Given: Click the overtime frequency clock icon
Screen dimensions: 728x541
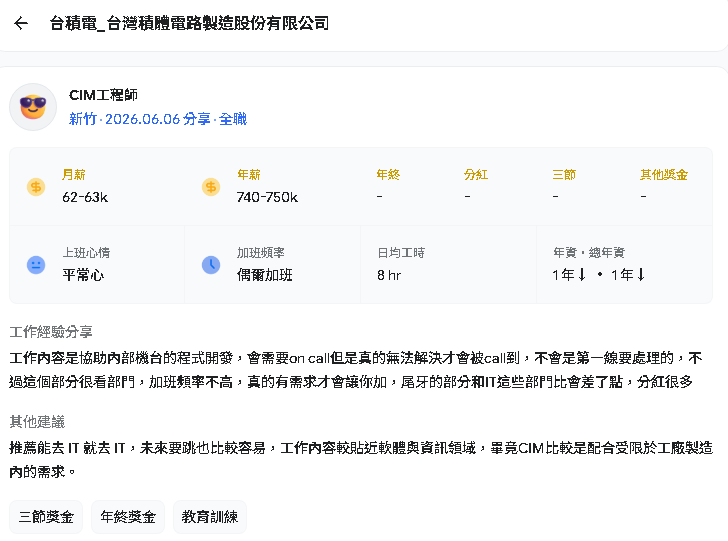Looking at the screenshot, I should tap(211, 265).
